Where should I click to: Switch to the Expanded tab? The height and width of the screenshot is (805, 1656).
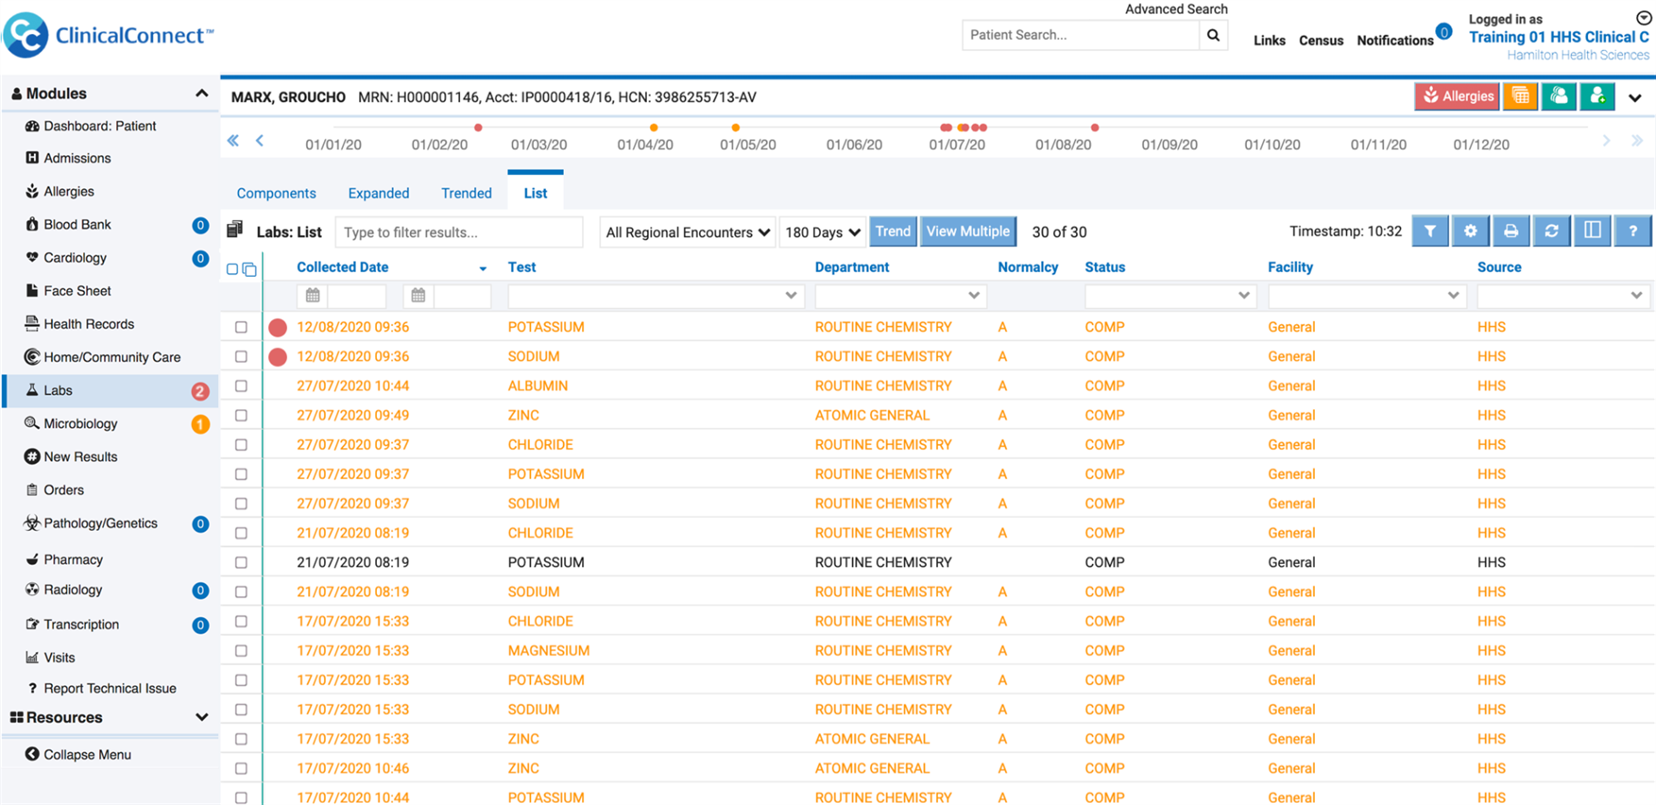378,194
